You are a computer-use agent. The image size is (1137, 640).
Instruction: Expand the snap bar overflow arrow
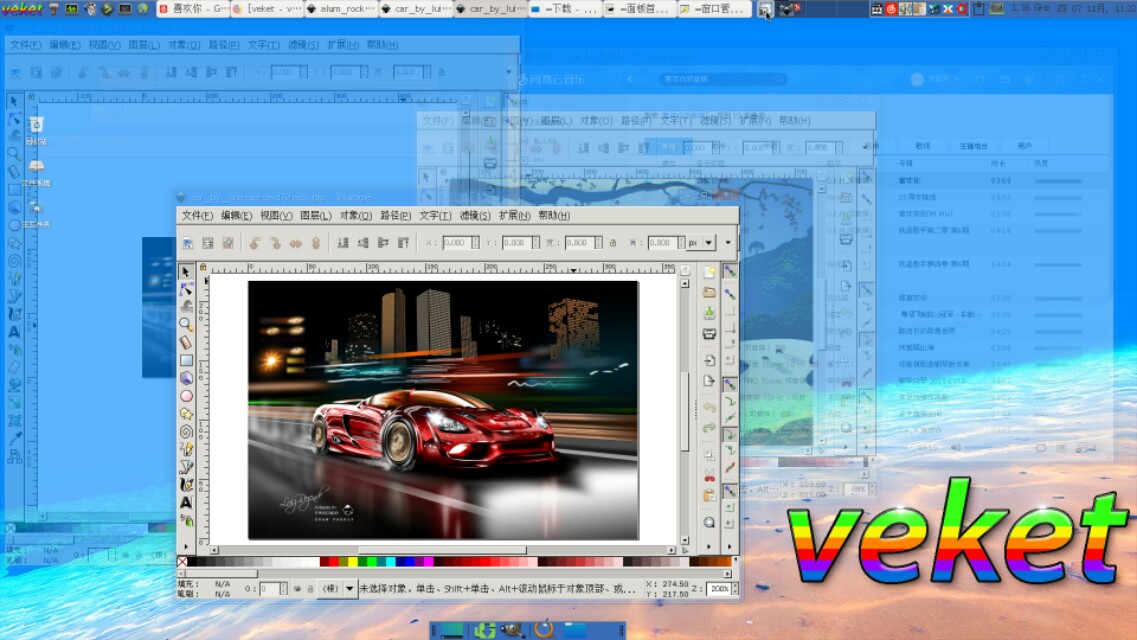coord(729,547)
